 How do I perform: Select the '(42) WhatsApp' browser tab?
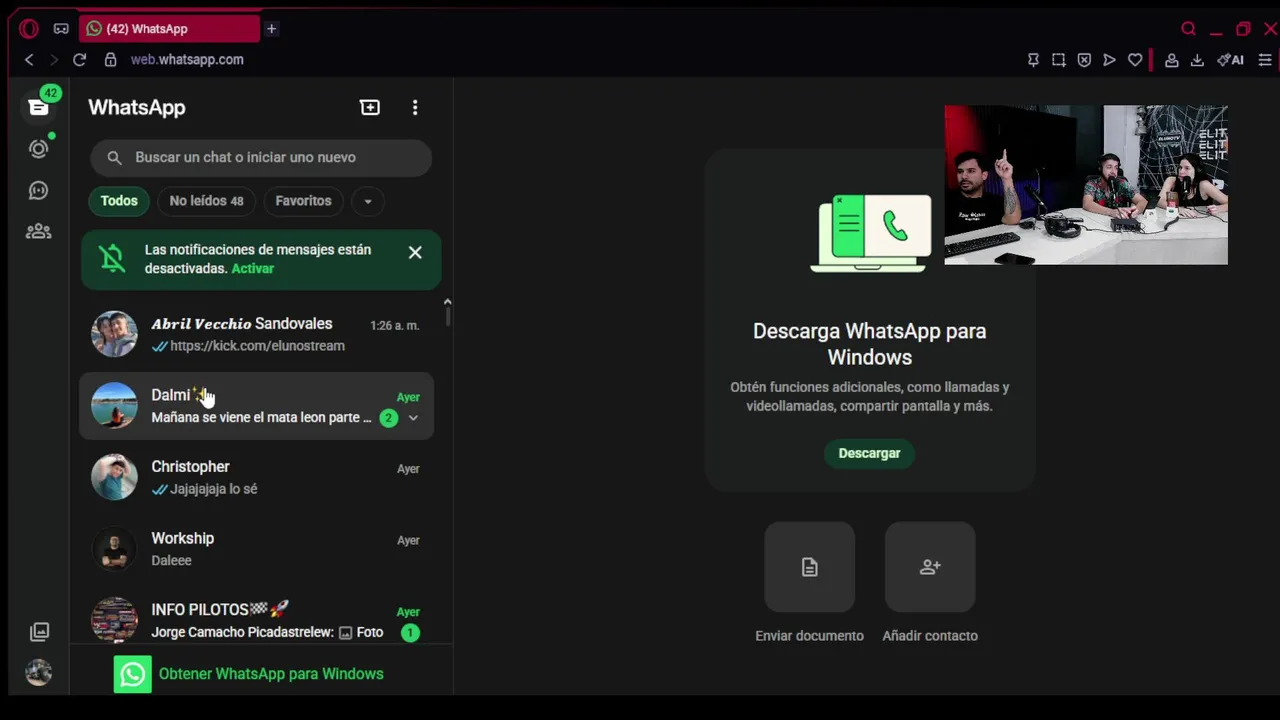pyautogui.click(x=168, y=29)
